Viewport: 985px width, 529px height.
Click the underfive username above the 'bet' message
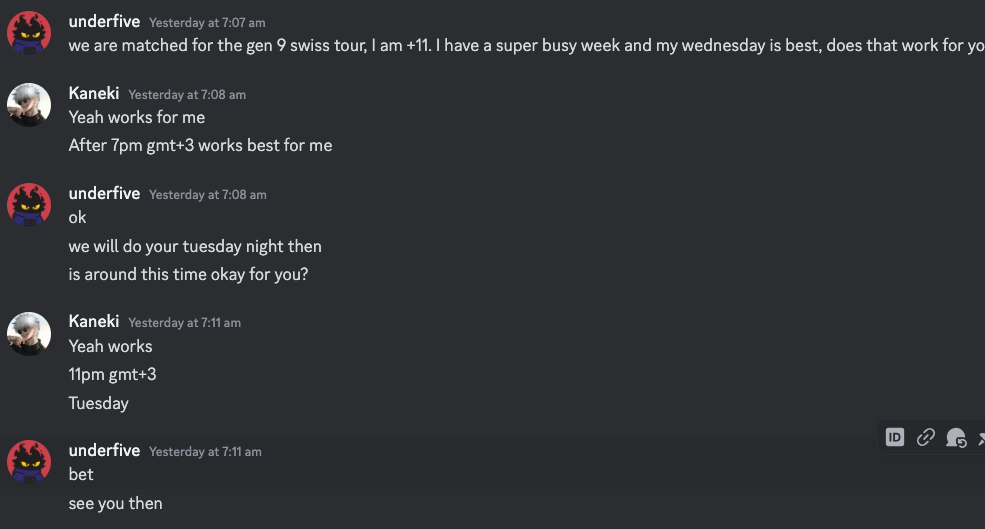click(x=104, y=450)
